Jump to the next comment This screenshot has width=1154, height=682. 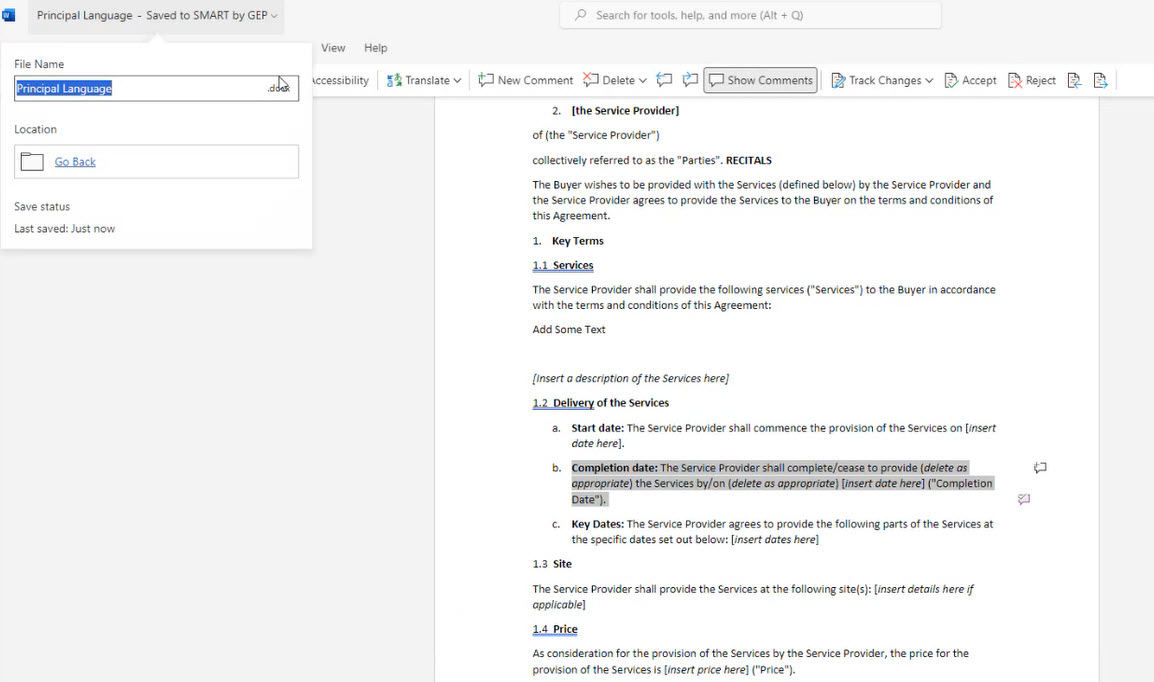coord(690,80)
